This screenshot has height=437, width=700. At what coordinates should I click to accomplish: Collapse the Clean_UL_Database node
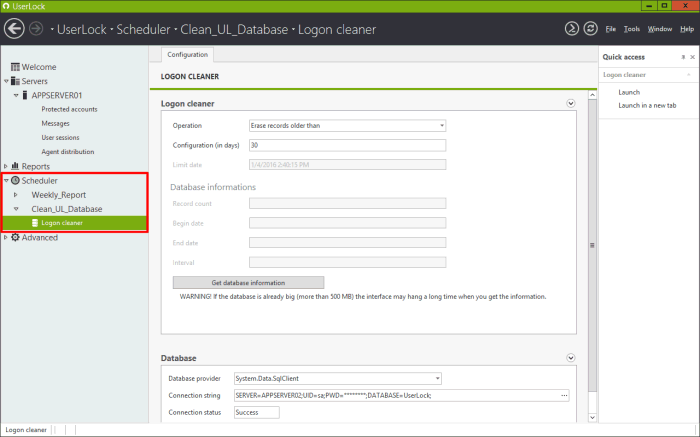16,209
